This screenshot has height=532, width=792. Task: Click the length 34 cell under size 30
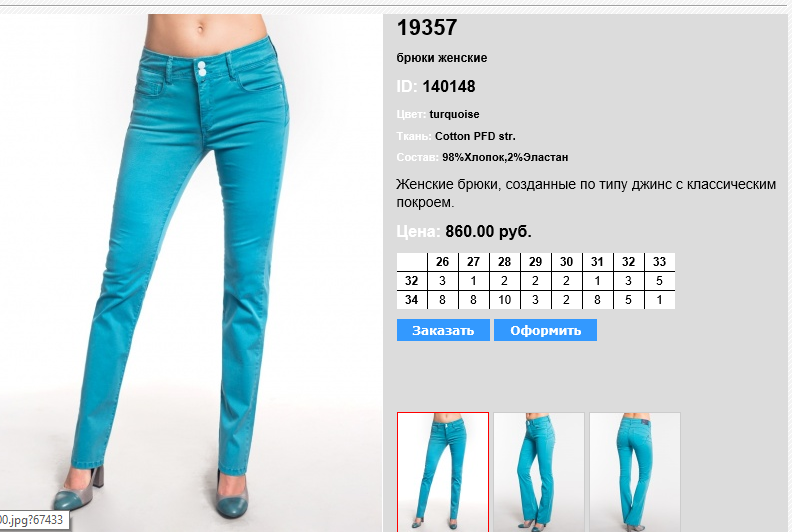click(x=566, y=300)
